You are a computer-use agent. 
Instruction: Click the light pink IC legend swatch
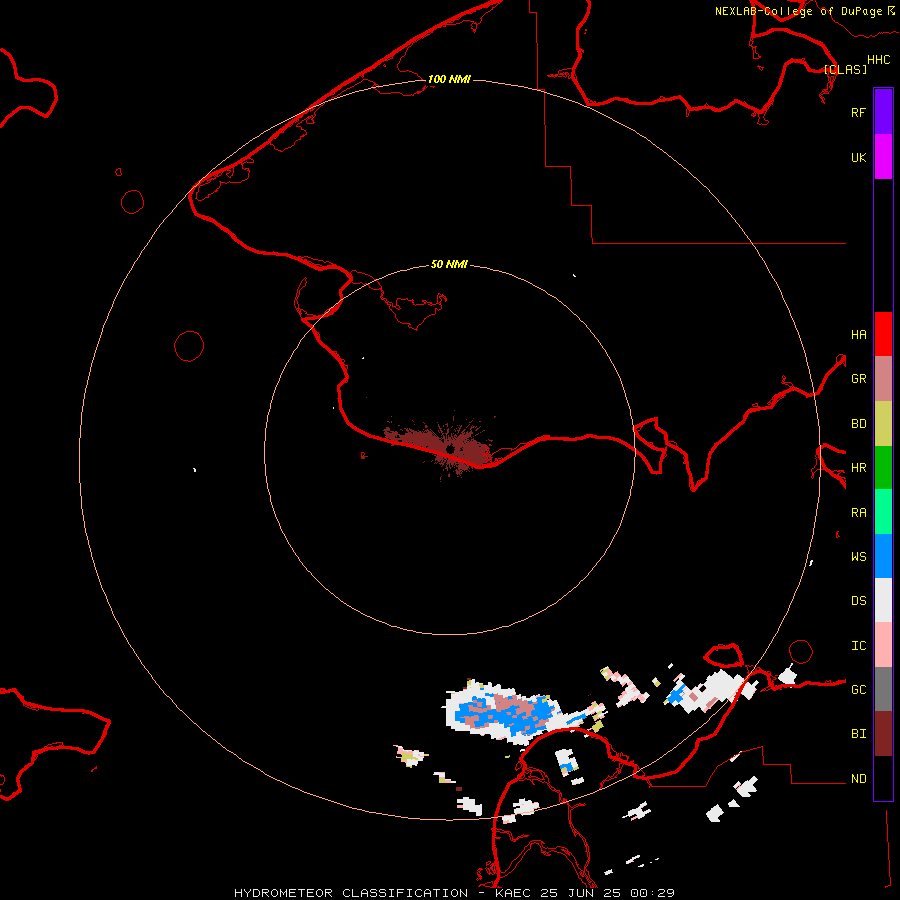[883, 645]
